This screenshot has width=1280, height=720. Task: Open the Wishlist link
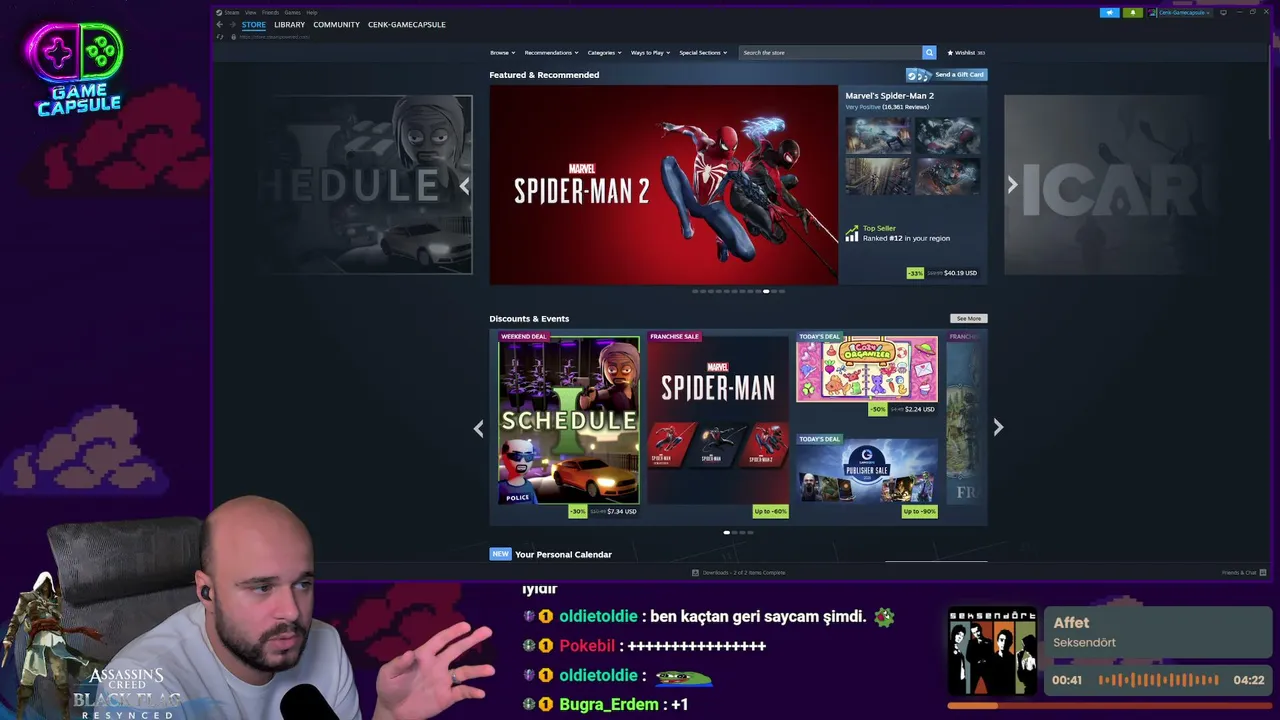point(966,52)
